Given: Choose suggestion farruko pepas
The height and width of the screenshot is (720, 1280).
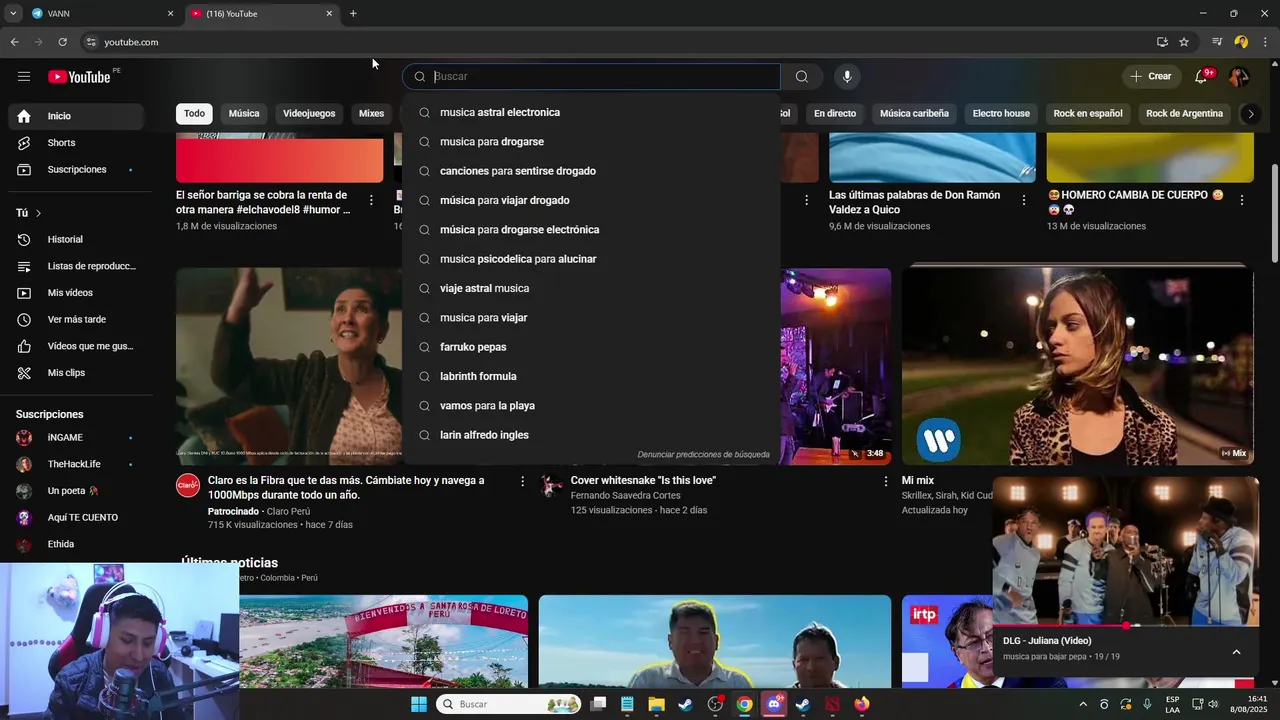Looking at the screenshot, I should point(591,347).
